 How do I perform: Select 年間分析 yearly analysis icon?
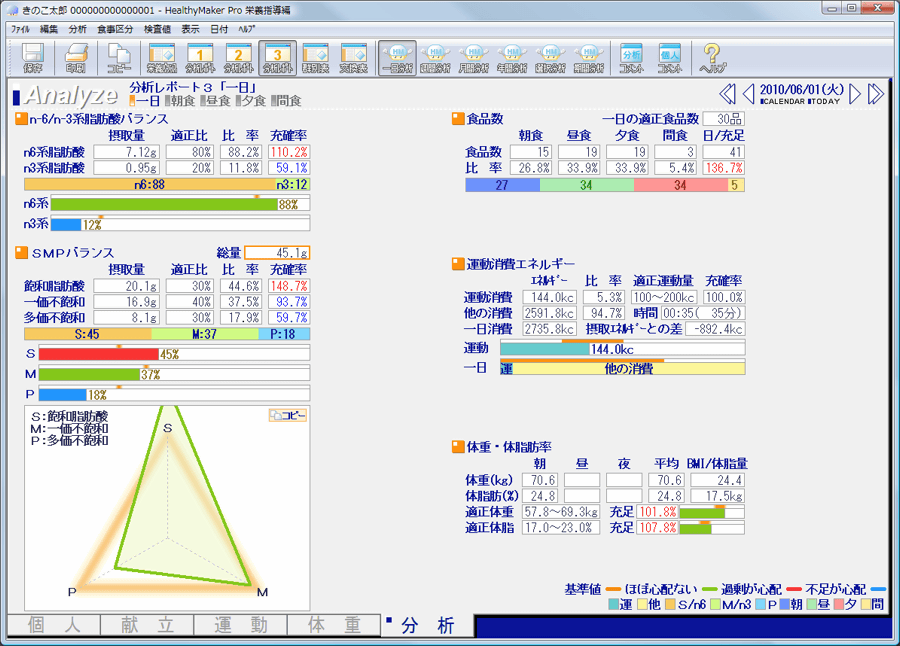click(x=512, y=58)
